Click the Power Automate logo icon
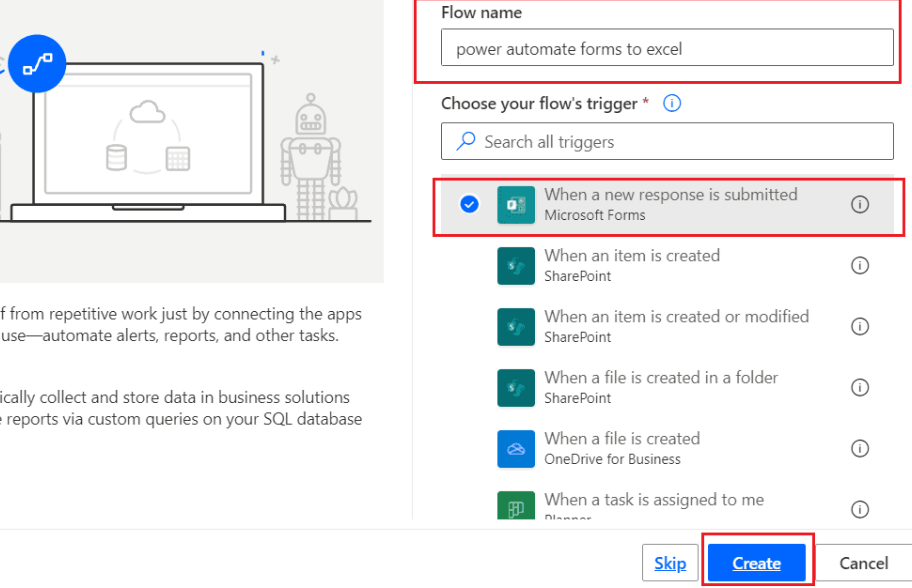The image size is (912, 588). coord(37,63)
